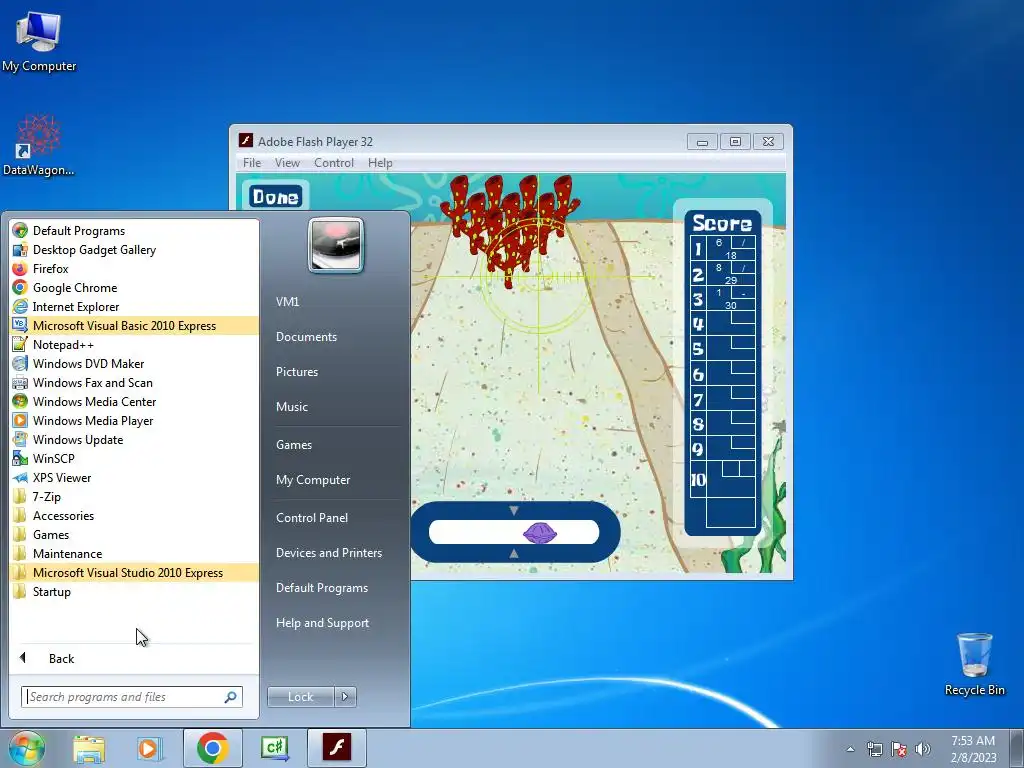Open Action Center flag icon
Image resolution: width=1024 pixels, height=768 pixels.
(899, 749)
